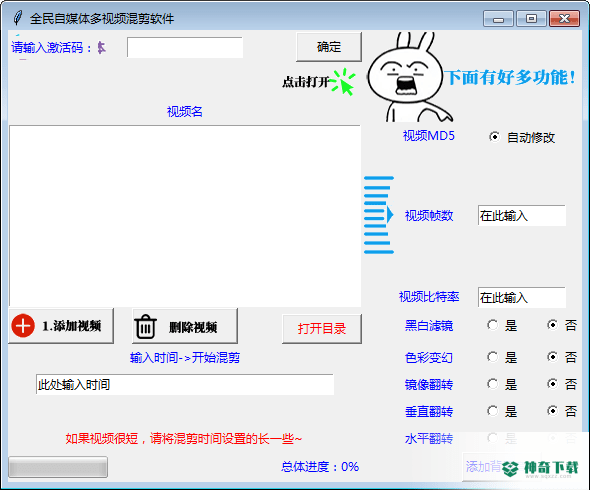Click inside the 视频名 video list box
Image resolution: width=590 pixels, height=490 pixels.
tap(185, 216)
